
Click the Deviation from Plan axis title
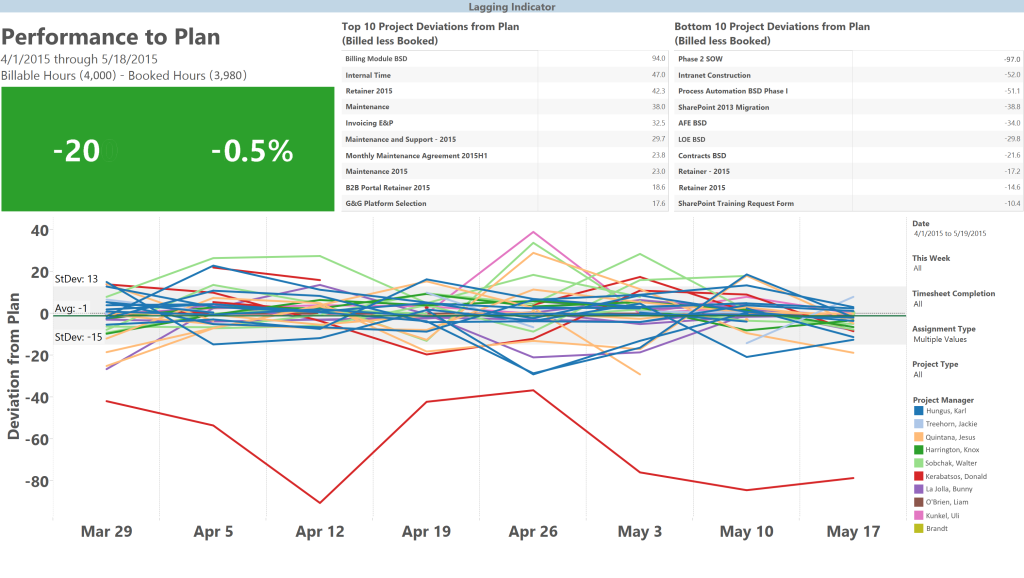[x=14, y=366]
